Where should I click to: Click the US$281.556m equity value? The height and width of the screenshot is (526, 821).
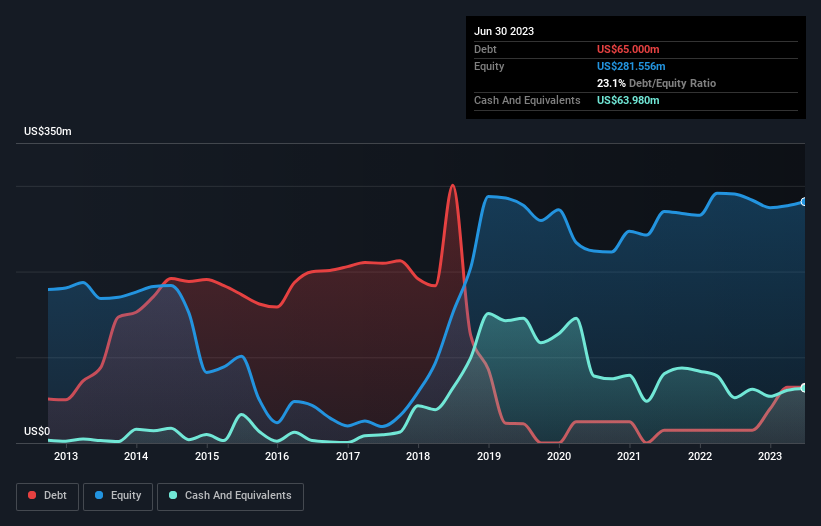point(631,66)
